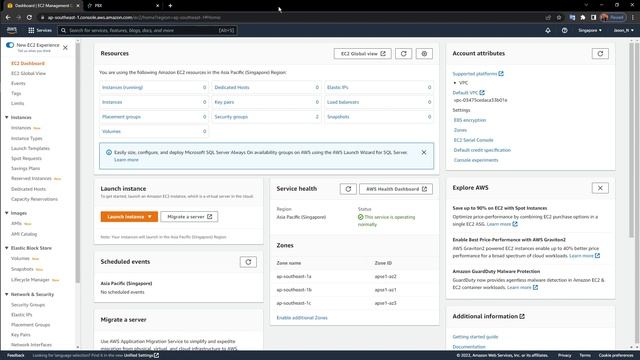Toggle New EC2 Experience switch
640x360 pixels.
tap(10, 45)
